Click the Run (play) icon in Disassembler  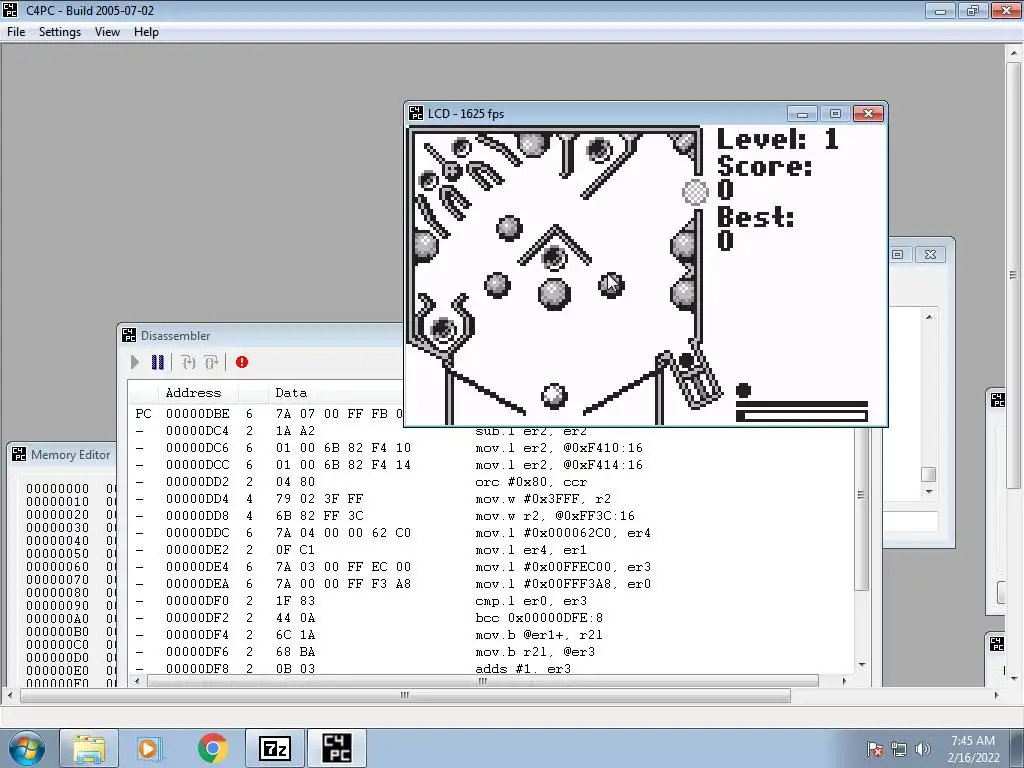pyautogui.click(x=135, y=362)
